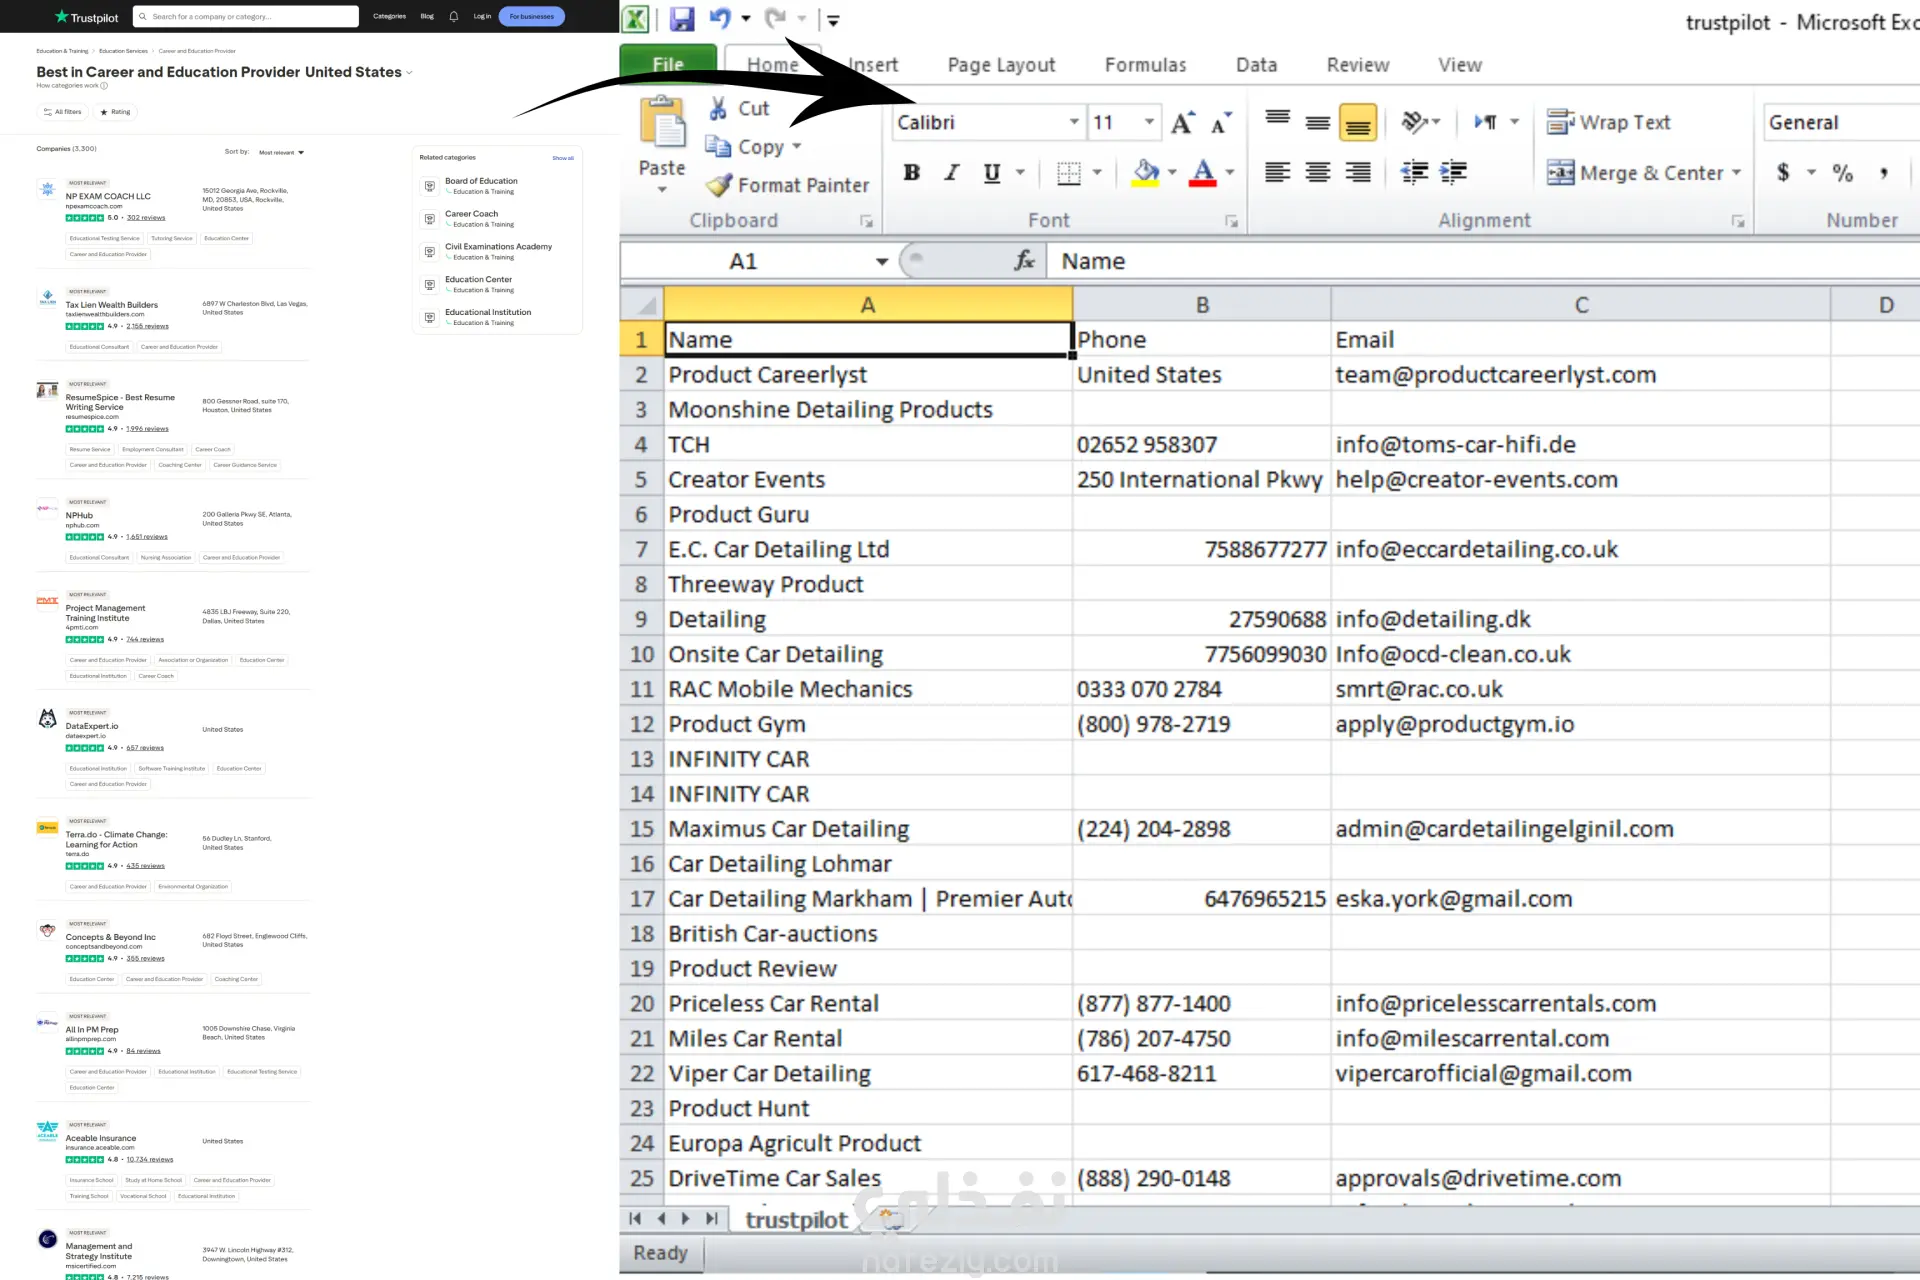
Task: Jump to the last sheet with the navigation arrow
Action: click(x=711, y=1218)
